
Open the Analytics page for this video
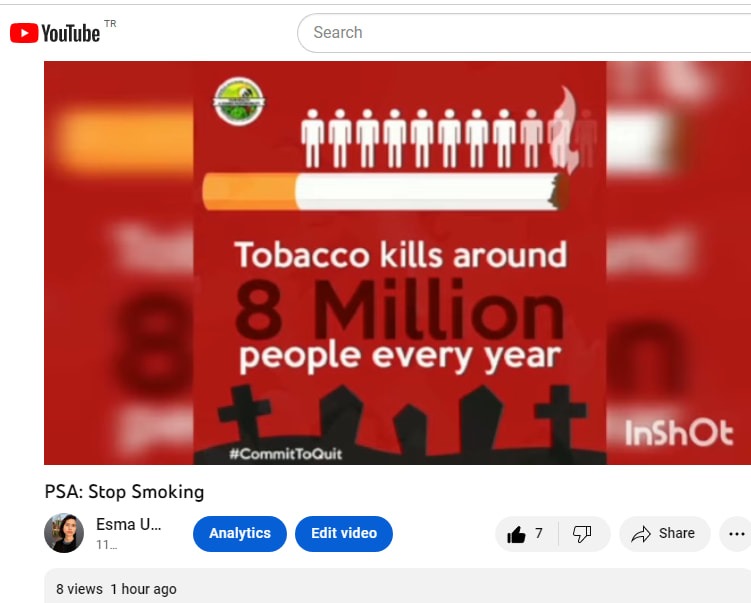(240, 534)
